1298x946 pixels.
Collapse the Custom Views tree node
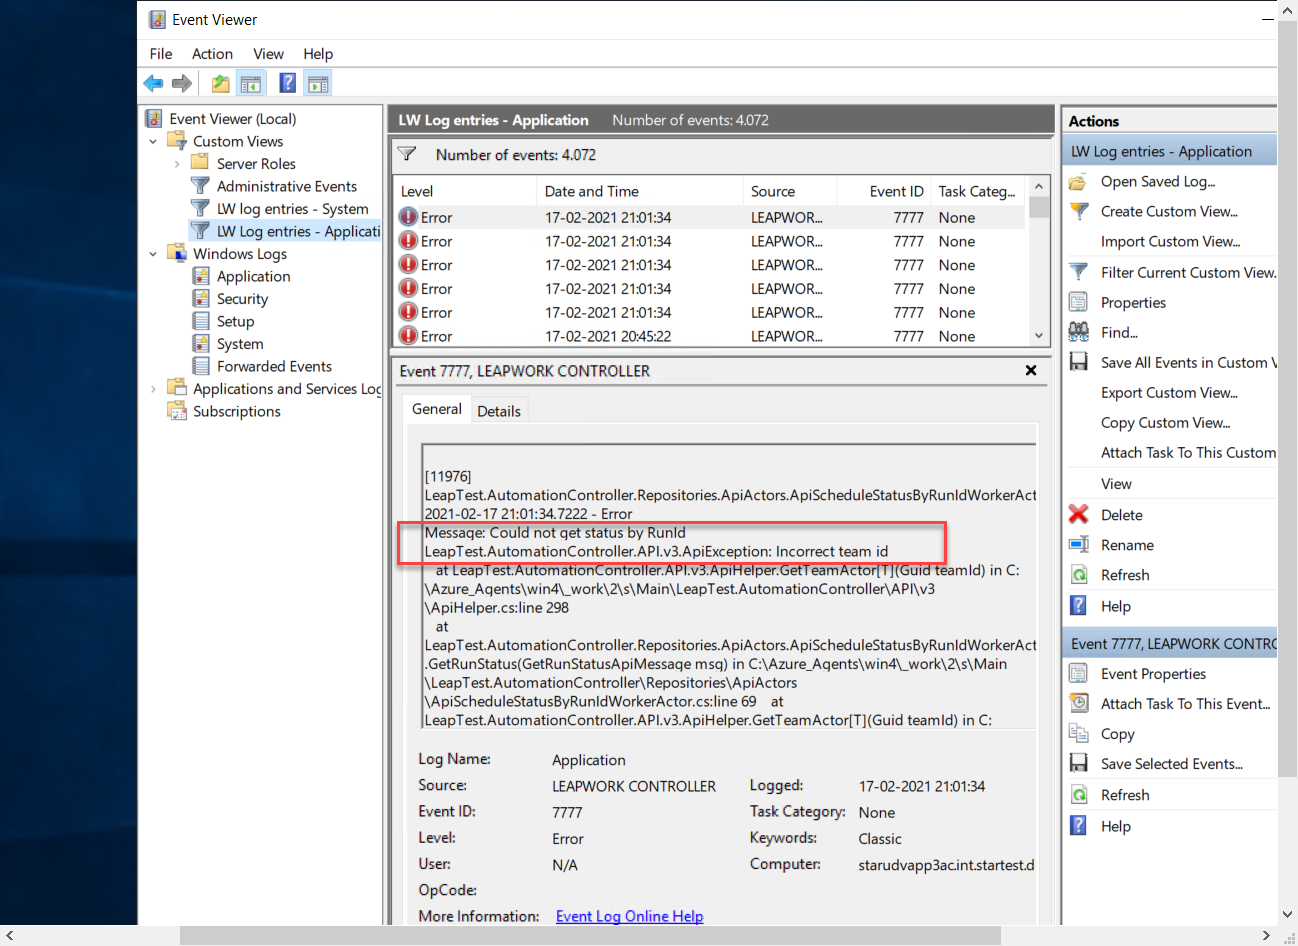tap(153, 142)
